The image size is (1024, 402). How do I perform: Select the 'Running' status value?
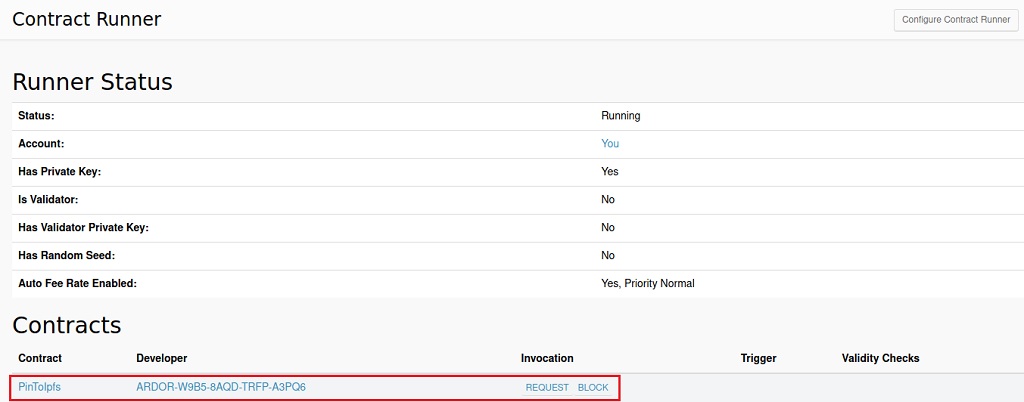click(620, 116)
